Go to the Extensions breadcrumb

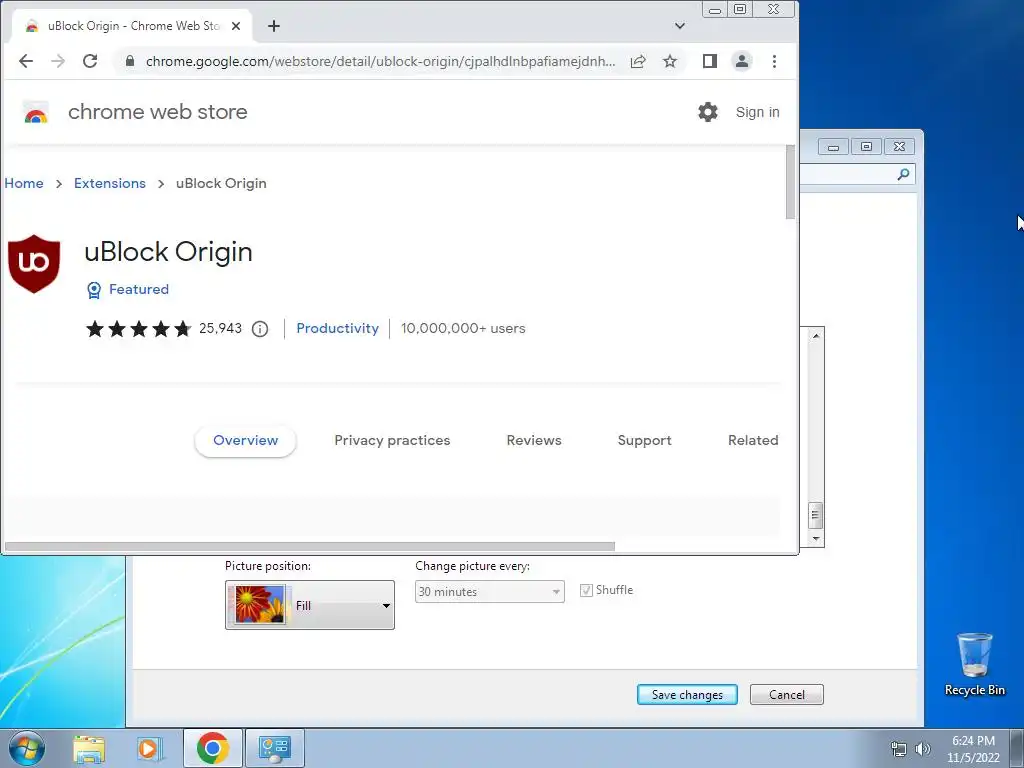click(x=110, y=184)
